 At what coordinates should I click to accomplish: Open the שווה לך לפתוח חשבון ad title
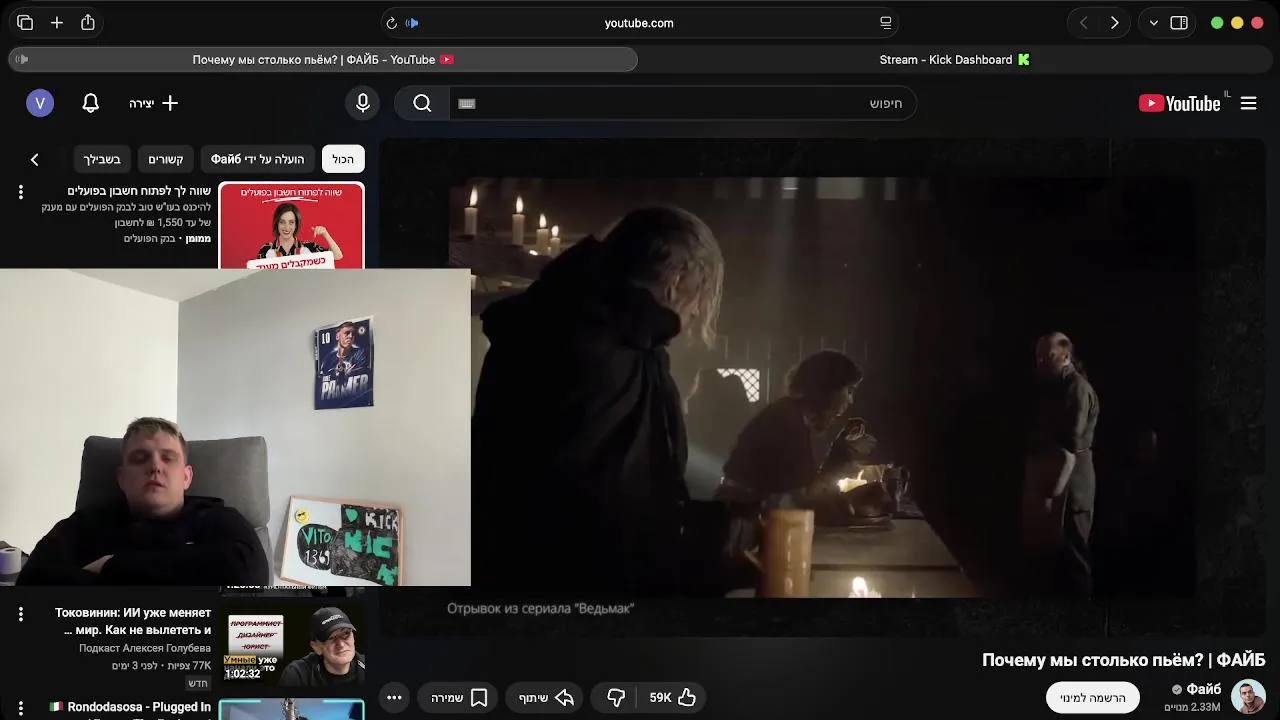tap(139, 191)
